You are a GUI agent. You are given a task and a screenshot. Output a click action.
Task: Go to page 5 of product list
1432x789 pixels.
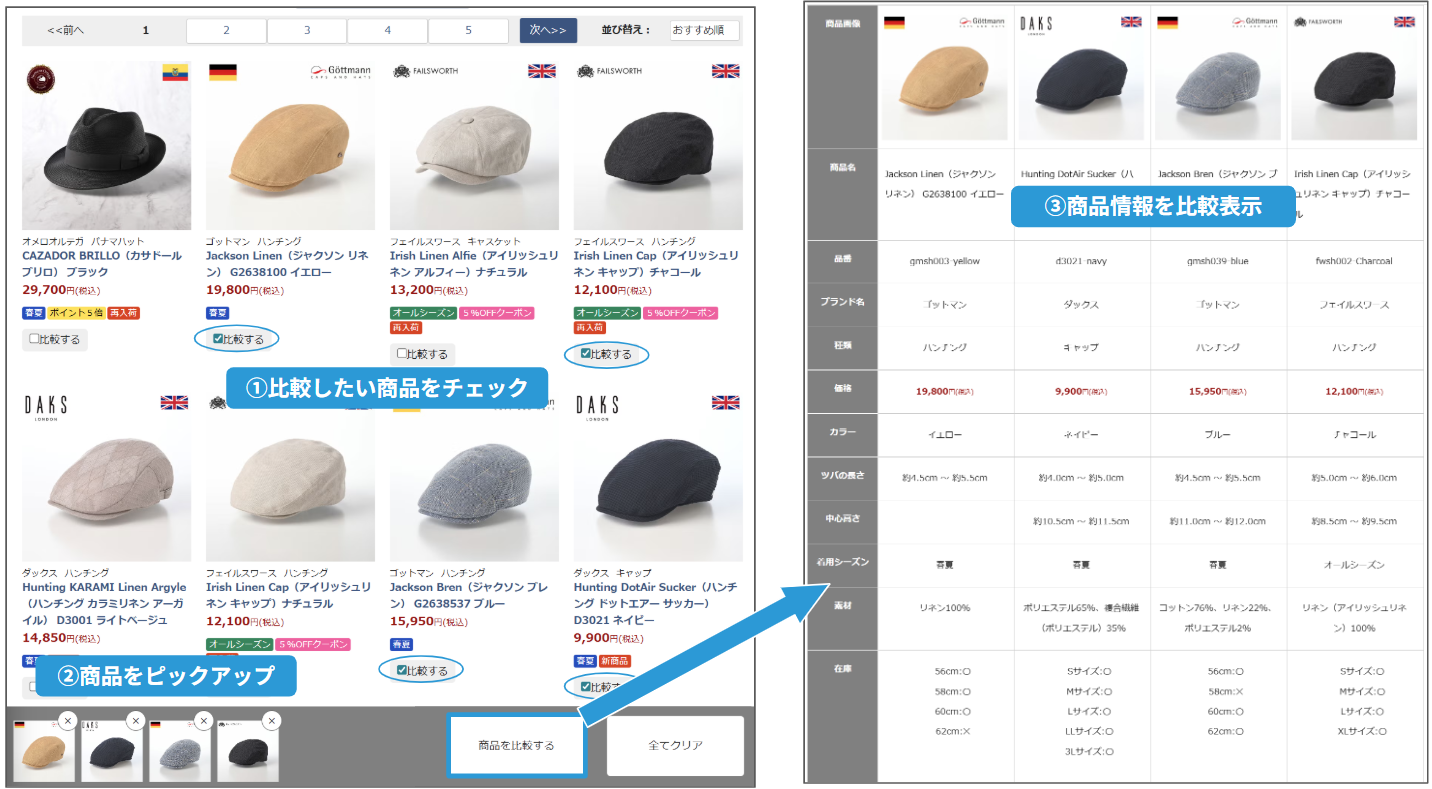pos(468,31)
